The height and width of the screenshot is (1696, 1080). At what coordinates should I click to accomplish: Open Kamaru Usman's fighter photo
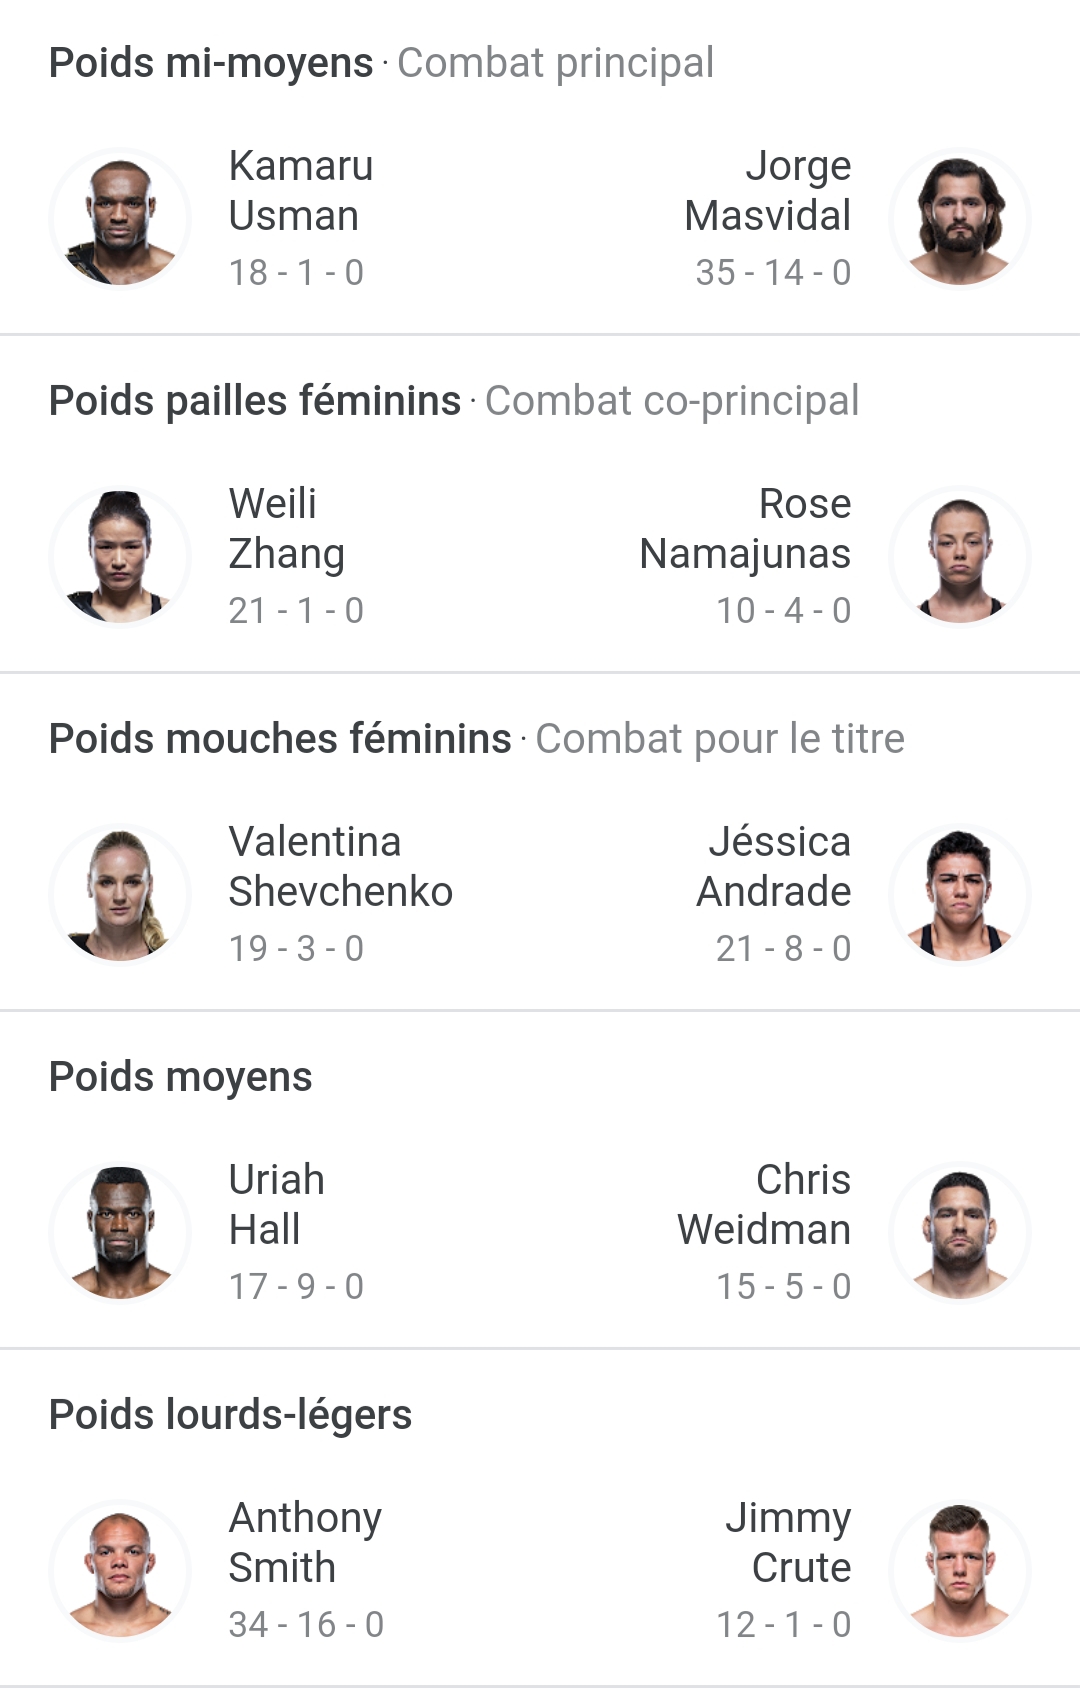tap(120, 218)
